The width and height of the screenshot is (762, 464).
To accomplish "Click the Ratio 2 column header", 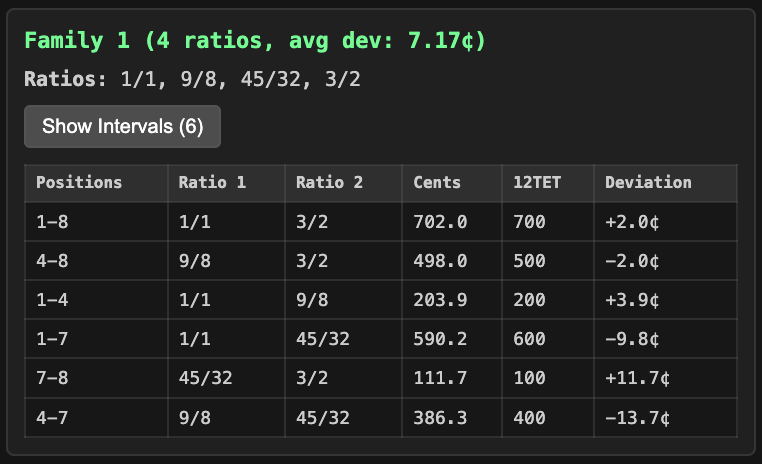I will point(330,183).
